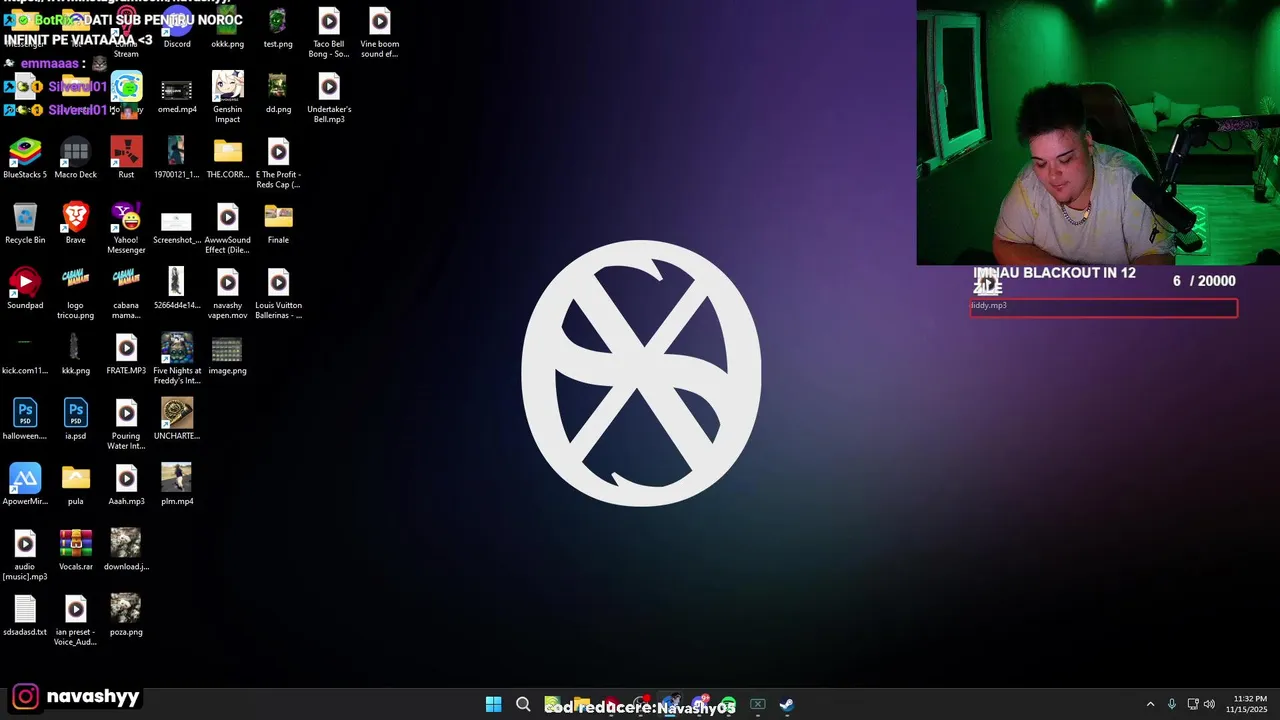The width and height of the screenshot is (1280, 720).
Task: Select the THE.CORR... folder
Action: [227, 158]
